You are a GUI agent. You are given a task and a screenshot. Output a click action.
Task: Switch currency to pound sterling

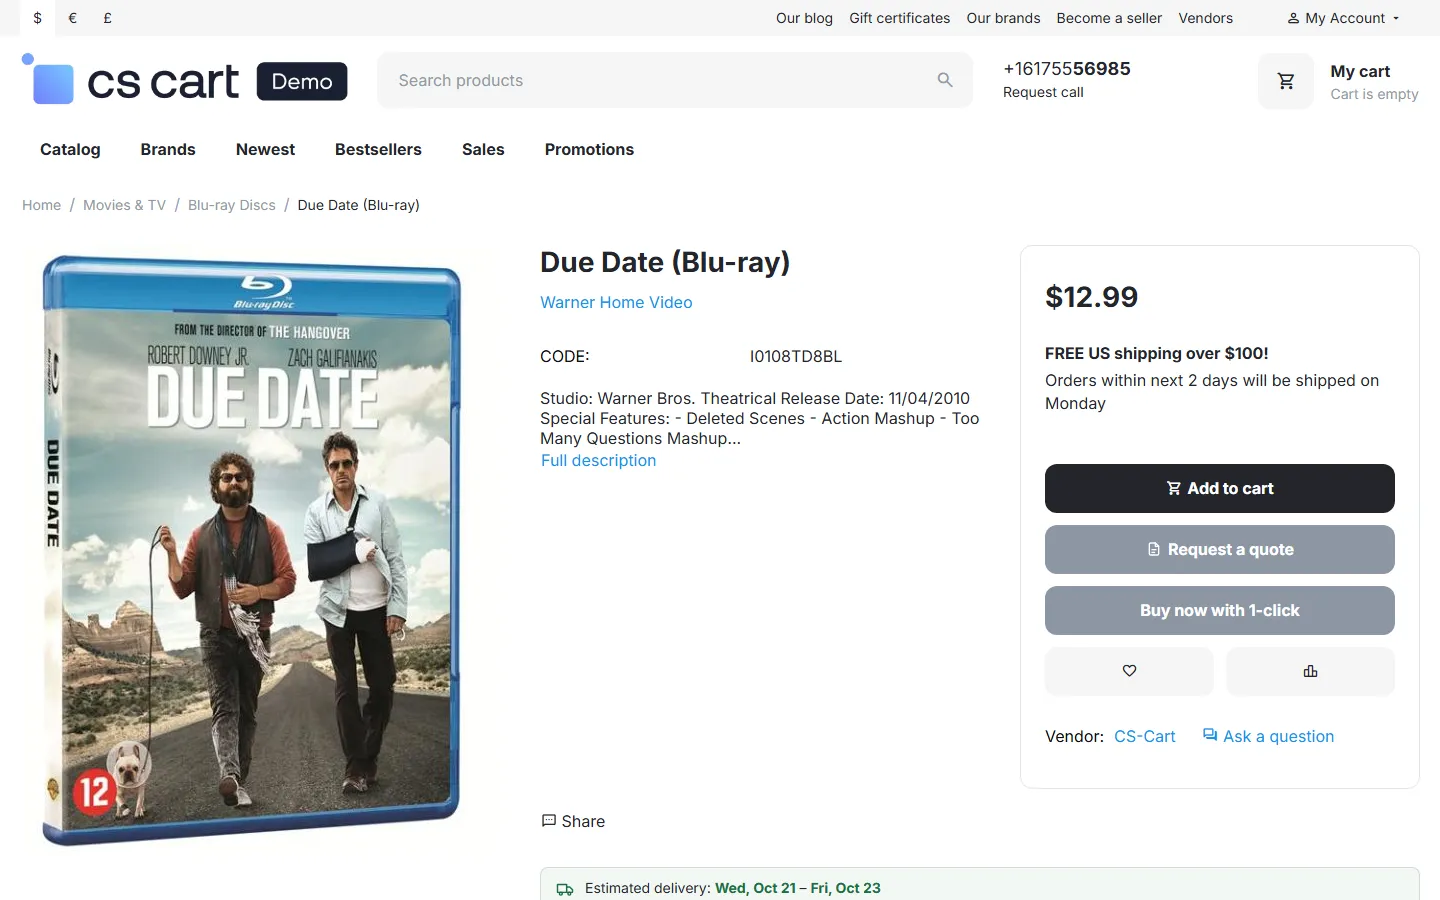107,18
